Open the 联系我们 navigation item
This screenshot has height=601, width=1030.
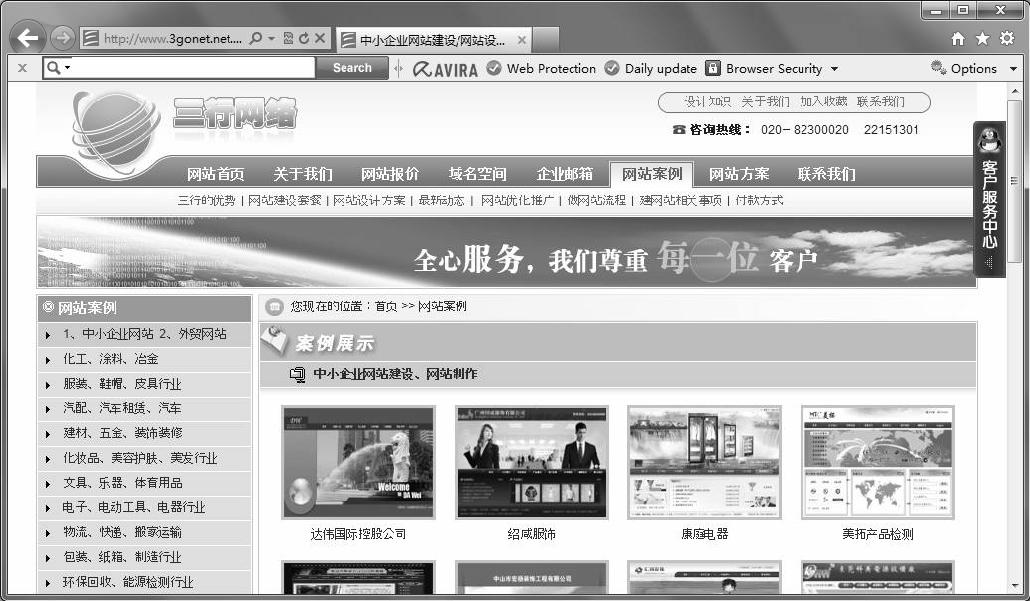pyautogui.click(x=826, y=174)
